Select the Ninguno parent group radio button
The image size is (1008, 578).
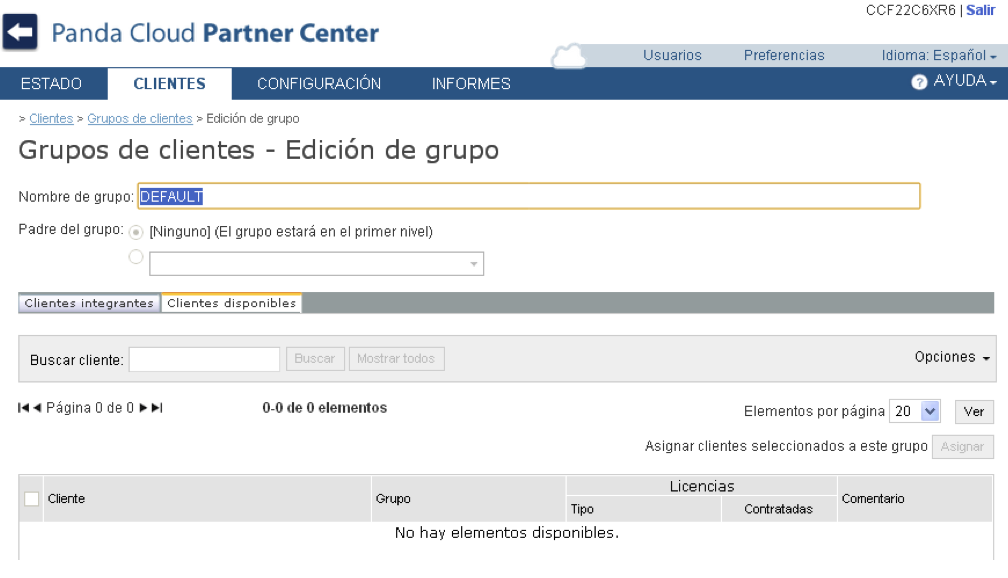coord(136,232)
